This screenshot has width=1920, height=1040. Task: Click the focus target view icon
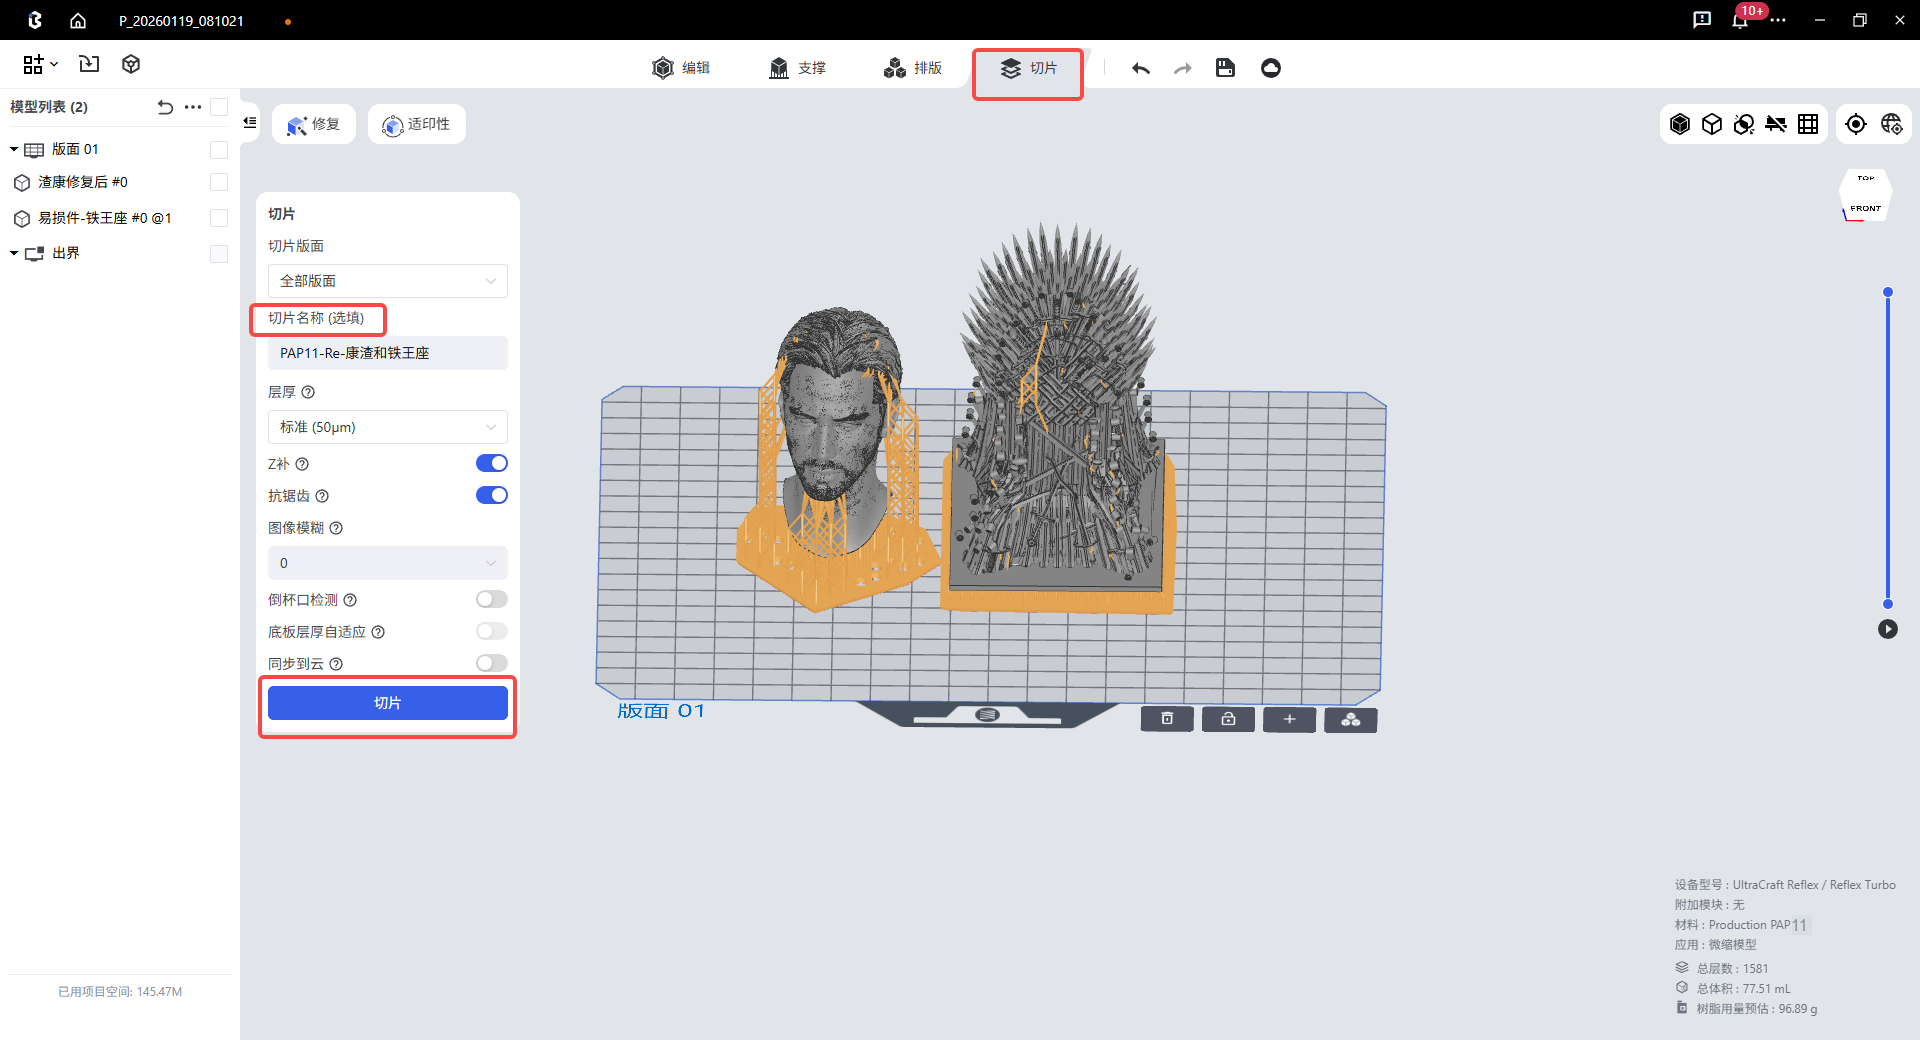[x=1856, y=124]
